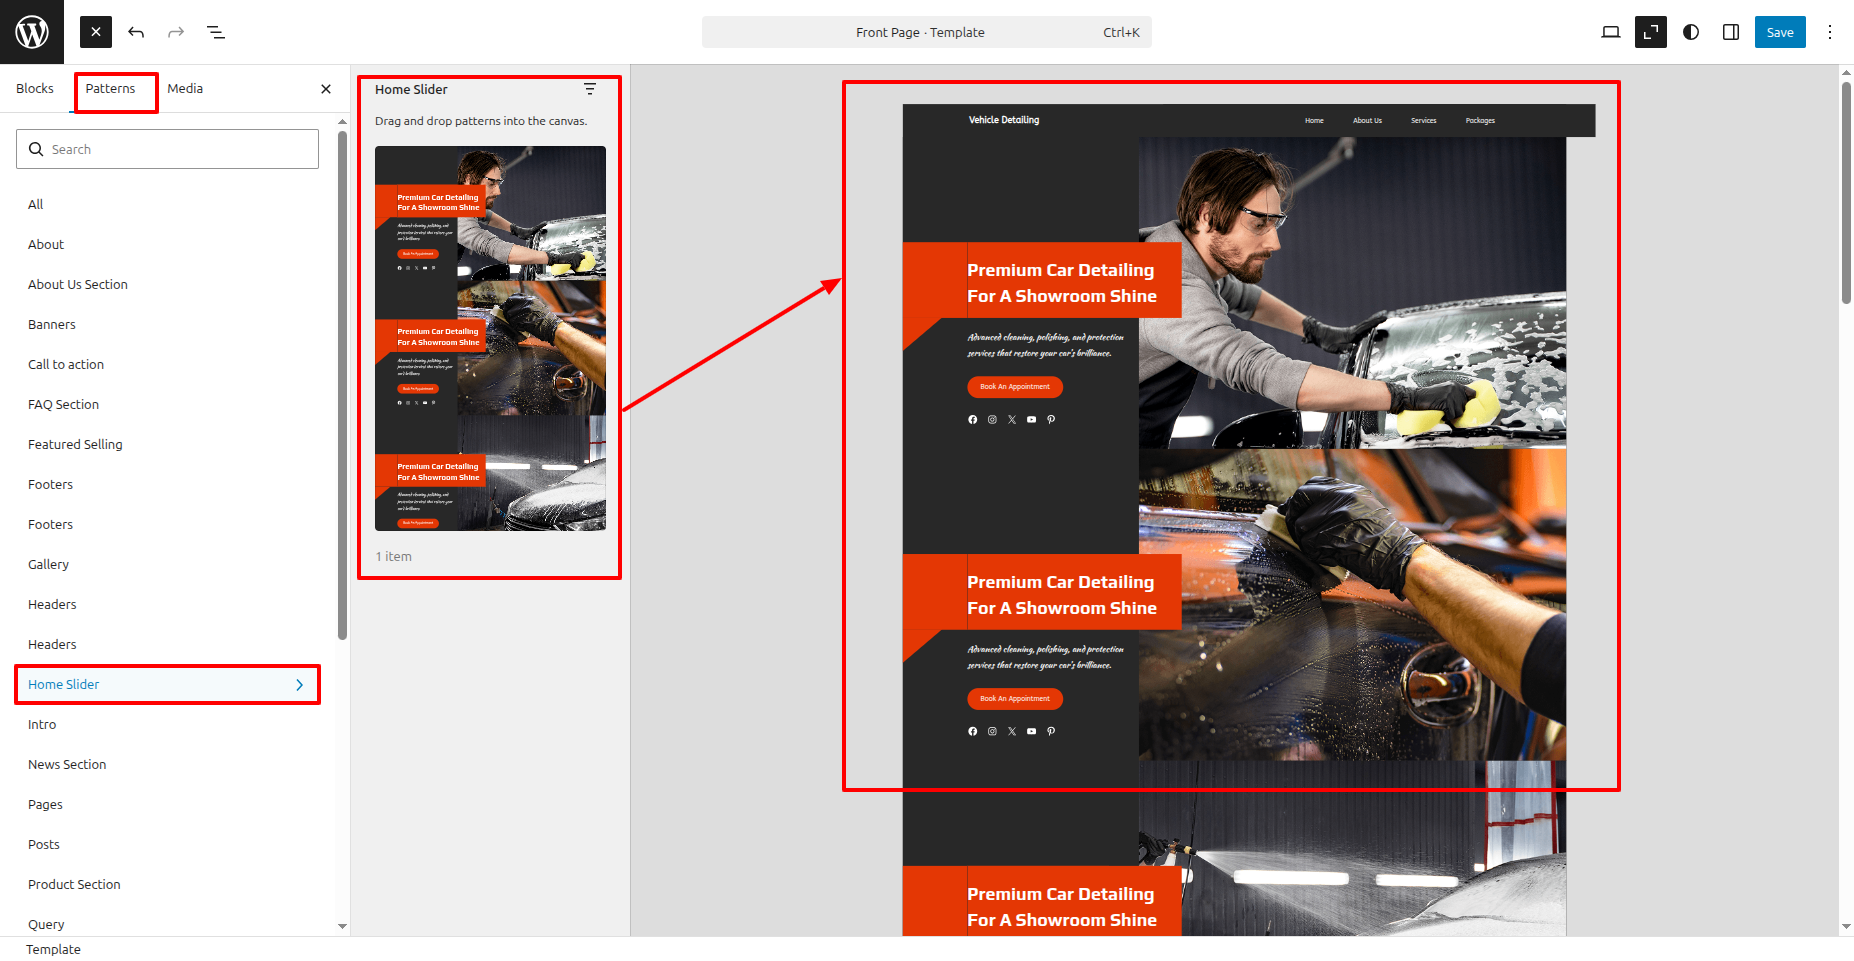This screenshot has width=1854, height=961.
Task: Open the Options three-dot menu
Action: click(x=1830, y=32)
